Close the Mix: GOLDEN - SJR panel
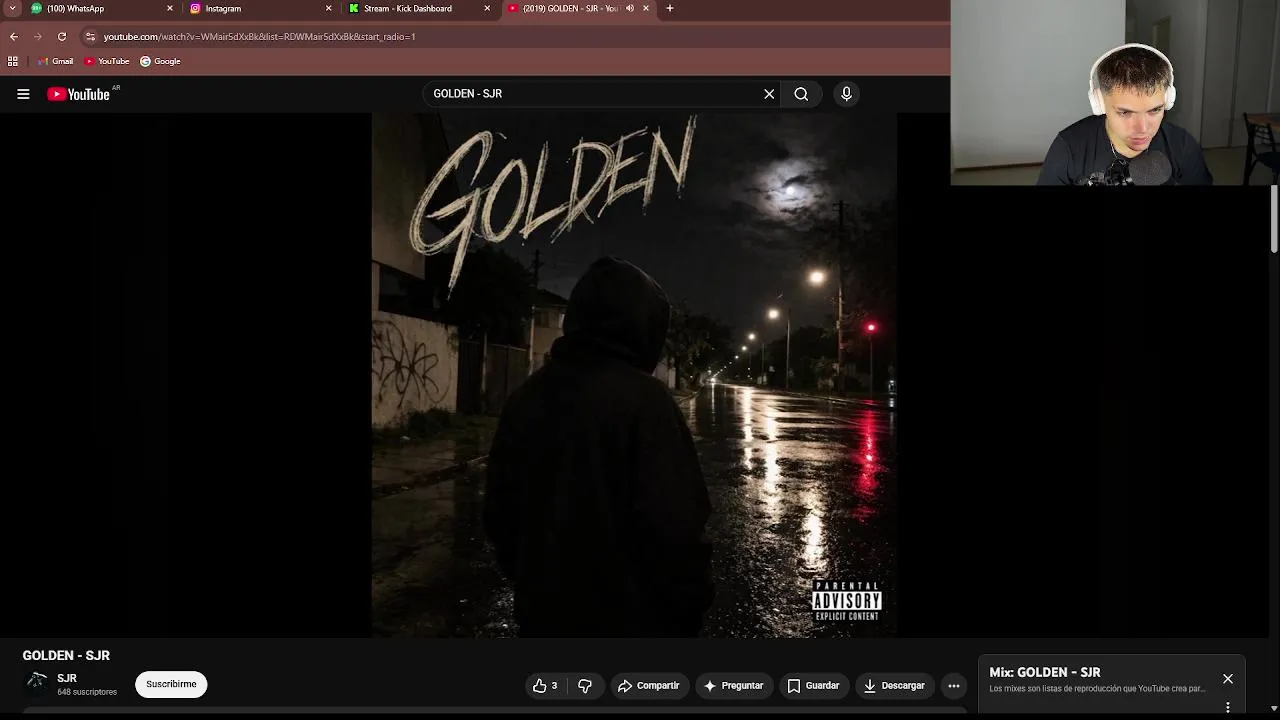Screen dimensions: 1280x720 tap(1228, 679)
